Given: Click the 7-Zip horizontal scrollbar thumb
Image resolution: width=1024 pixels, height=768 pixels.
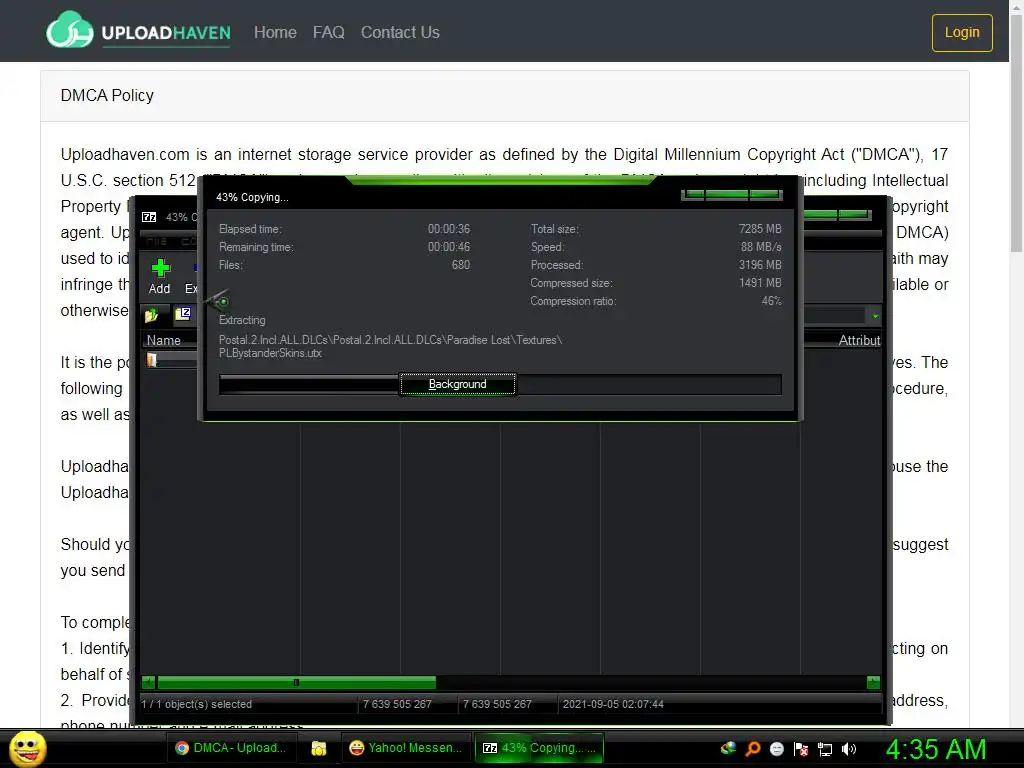Looking at the screenshot, I should coord(296,682).
